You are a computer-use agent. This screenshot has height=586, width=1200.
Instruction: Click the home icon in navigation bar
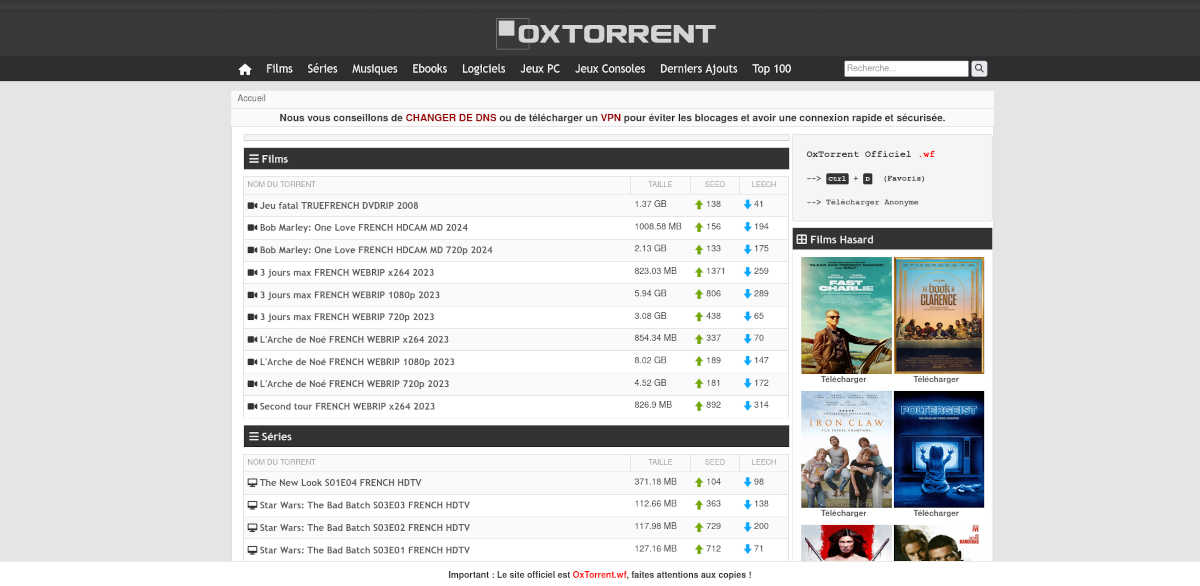point(245,69)
